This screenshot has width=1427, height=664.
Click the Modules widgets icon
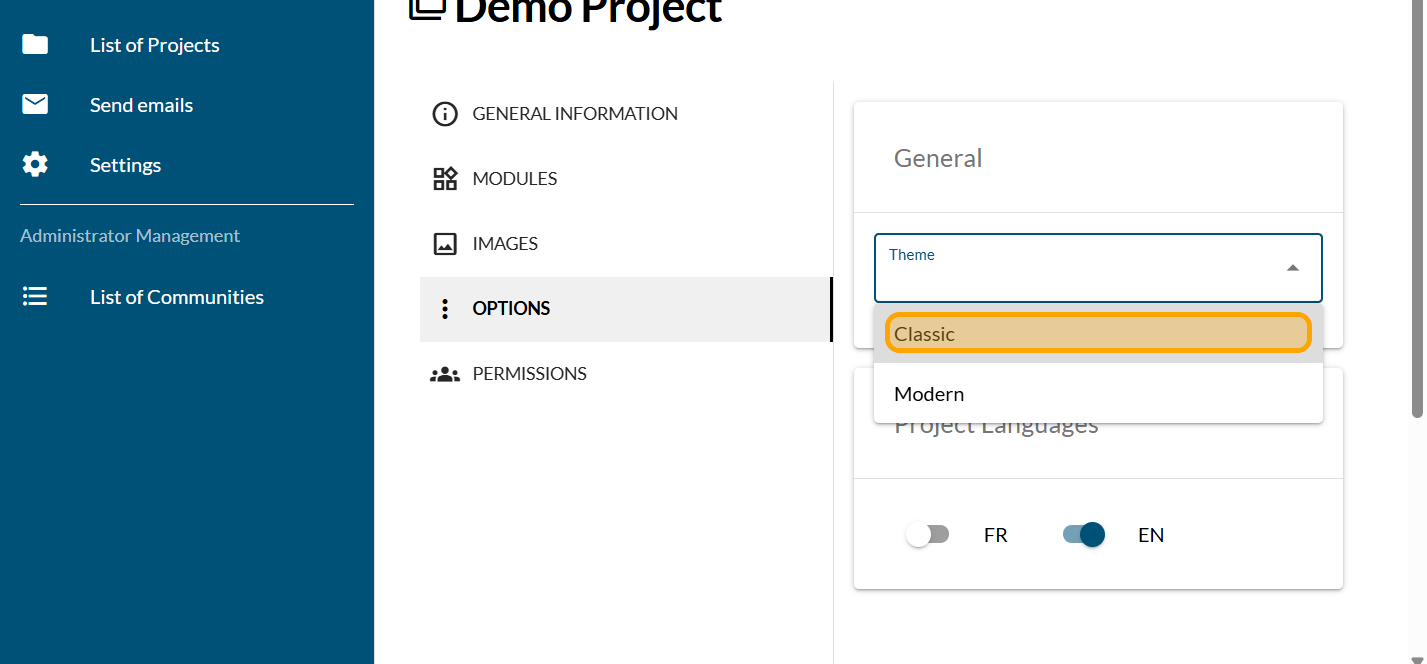pos(445,179)
